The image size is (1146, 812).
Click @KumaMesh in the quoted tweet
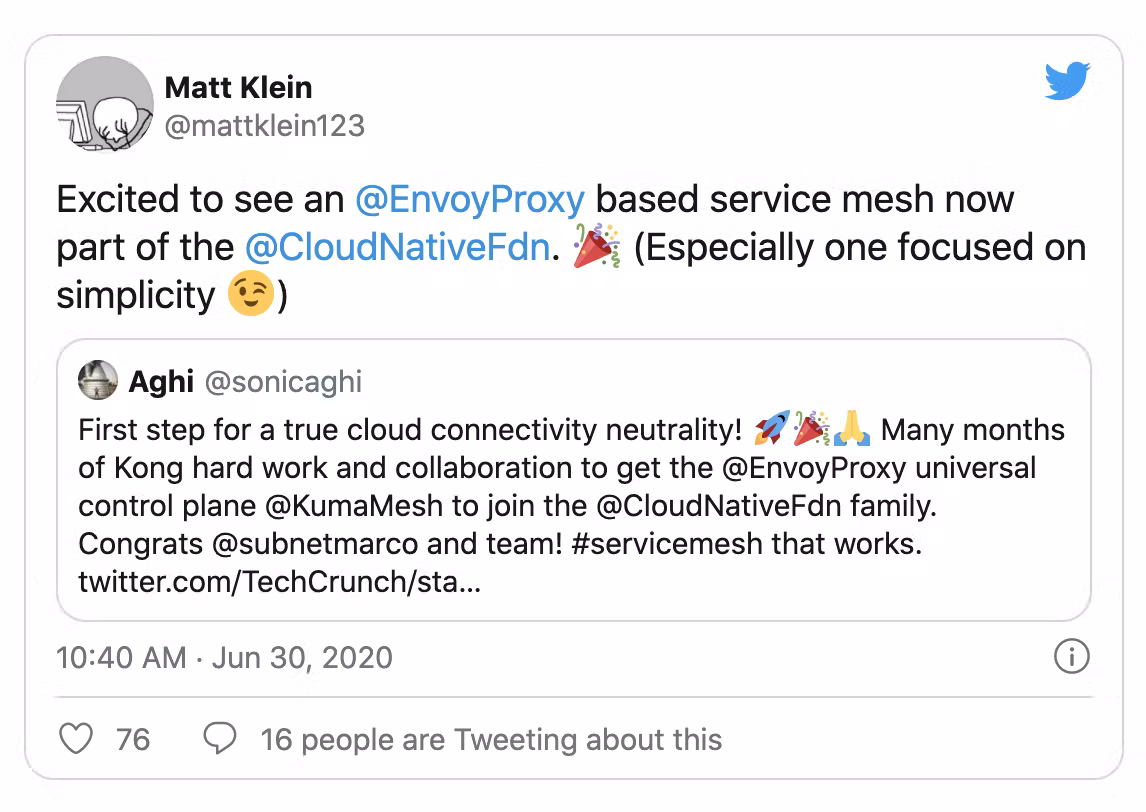coord(357,505)
